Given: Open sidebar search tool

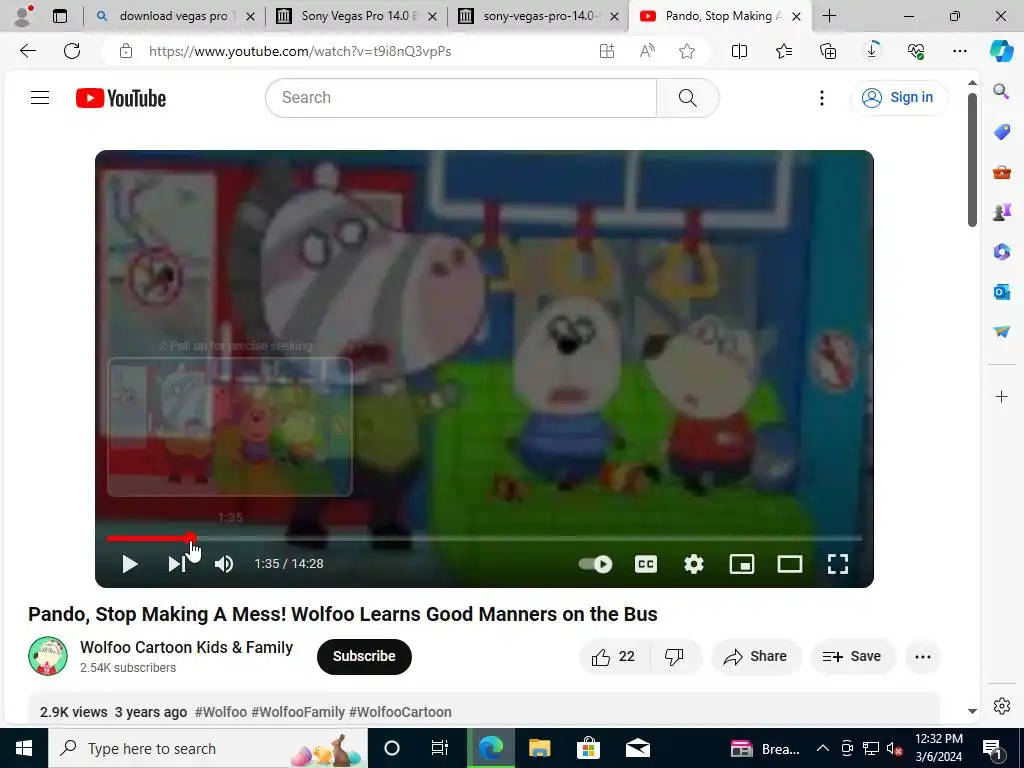Looking at the screenshot, I should pyautogui.click(x=1001, y=91).
